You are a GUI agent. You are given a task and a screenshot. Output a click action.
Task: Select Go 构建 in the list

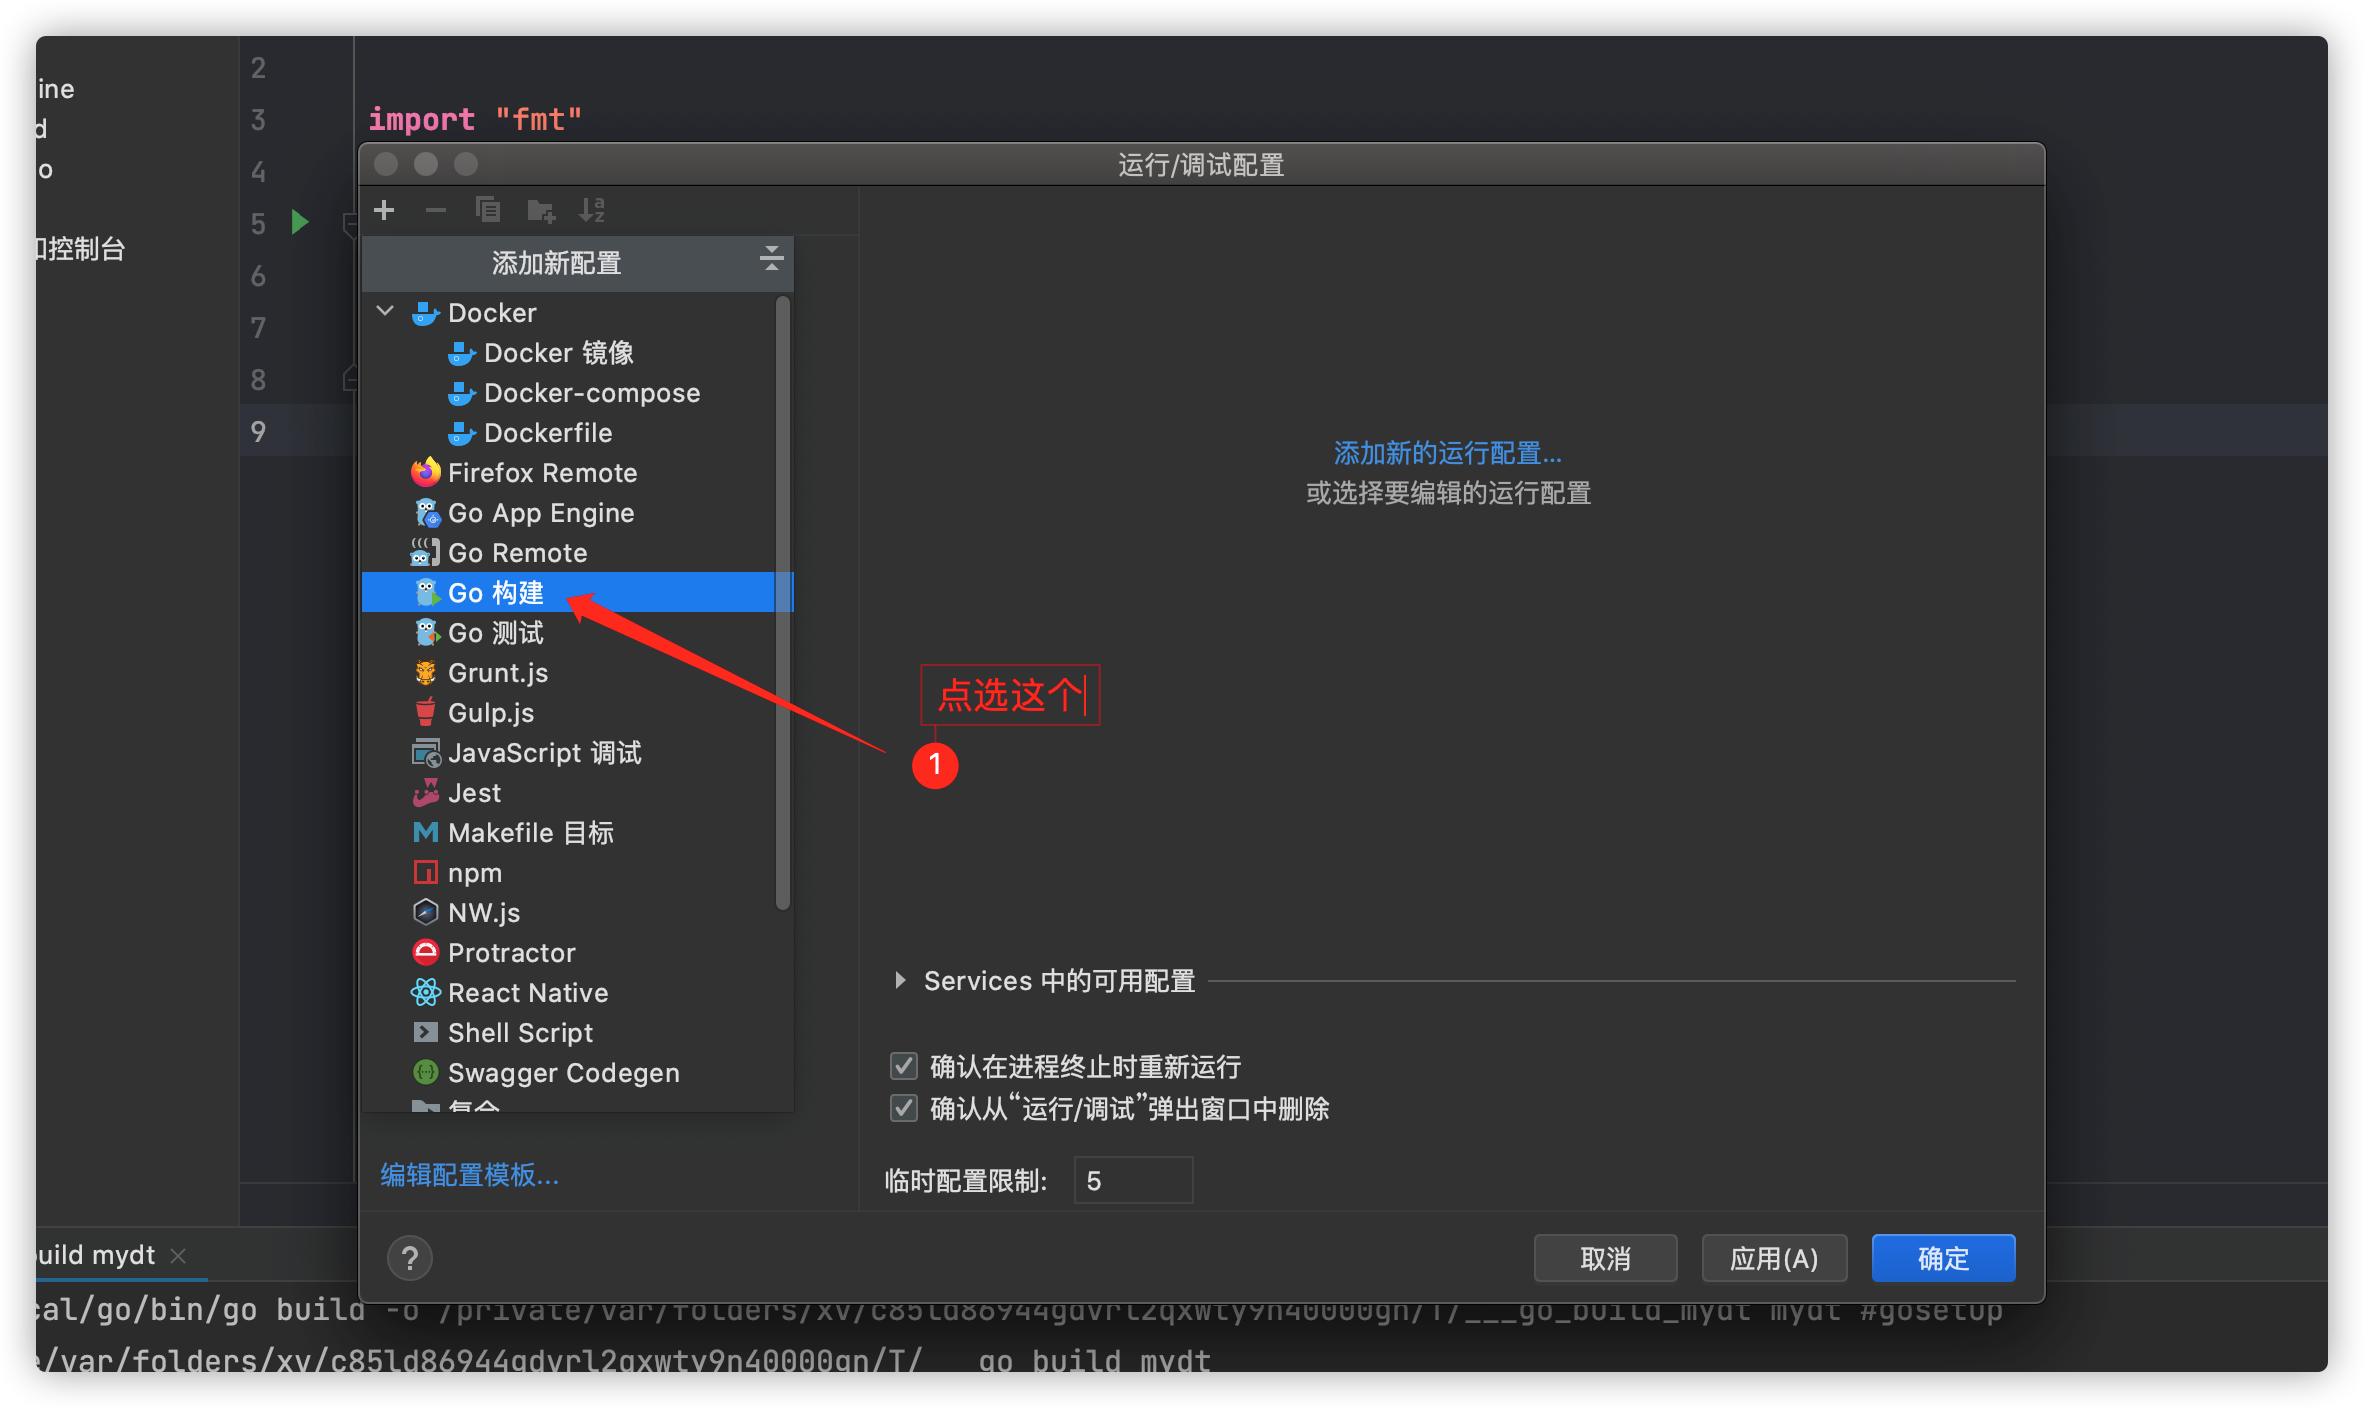pos(496,592)
